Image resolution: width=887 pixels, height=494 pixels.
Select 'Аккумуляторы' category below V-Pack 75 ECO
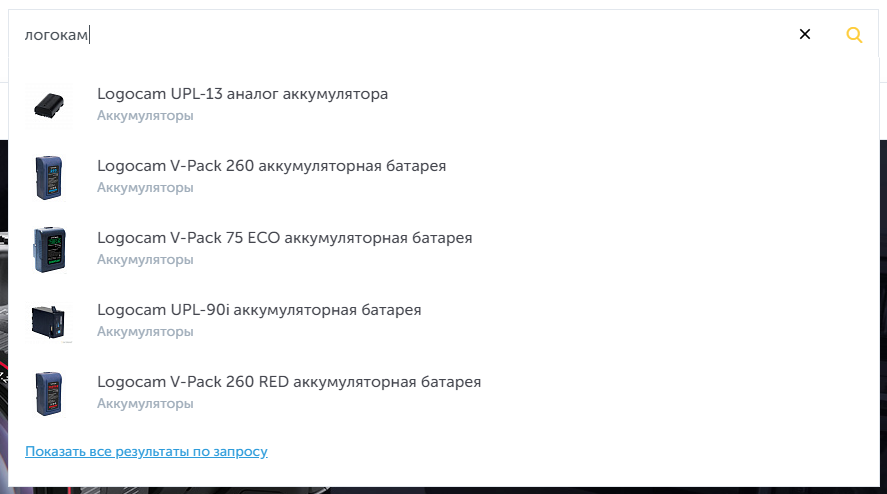pyautogui.click(x=145, y=260)
